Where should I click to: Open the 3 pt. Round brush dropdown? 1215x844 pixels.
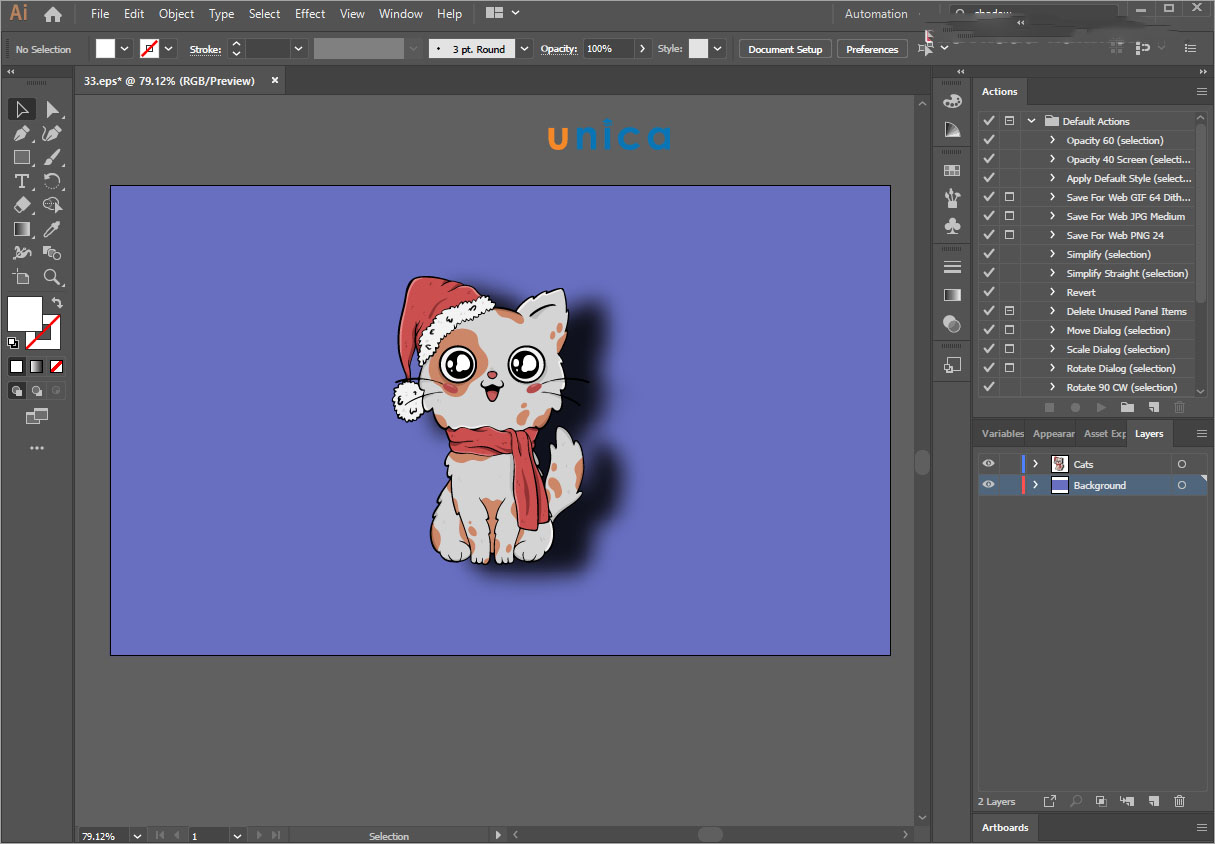pos(524,48)
